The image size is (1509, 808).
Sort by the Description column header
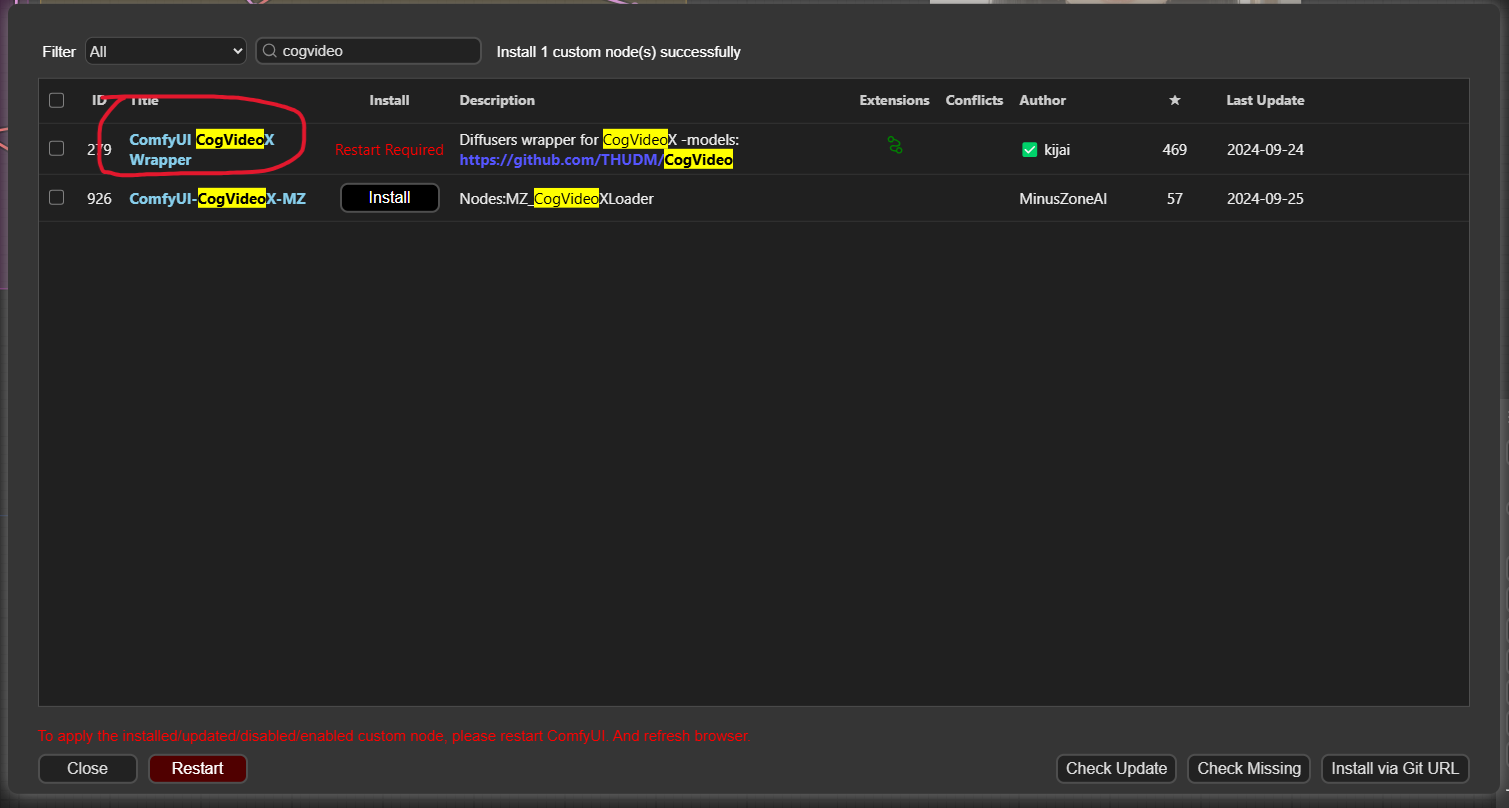(x=497, y=100)
